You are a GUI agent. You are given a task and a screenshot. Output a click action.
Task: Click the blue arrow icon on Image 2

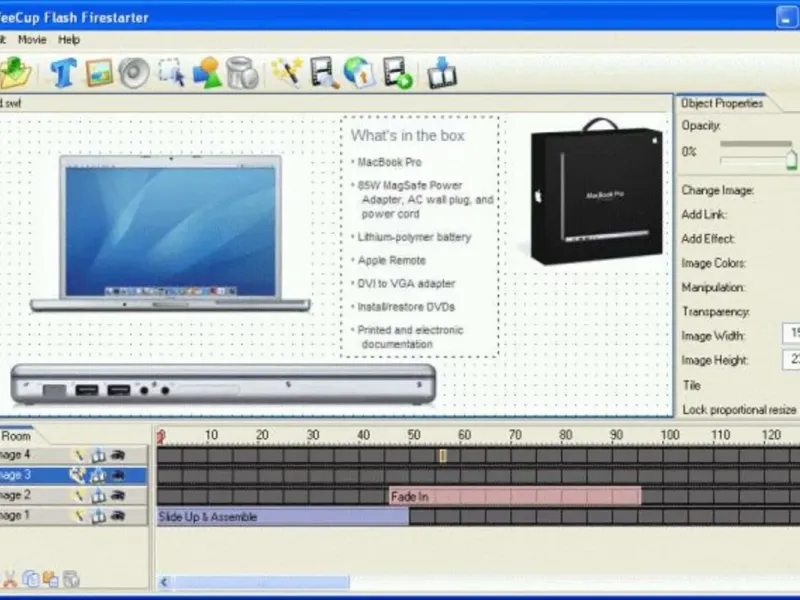click(x=98, y=495)
